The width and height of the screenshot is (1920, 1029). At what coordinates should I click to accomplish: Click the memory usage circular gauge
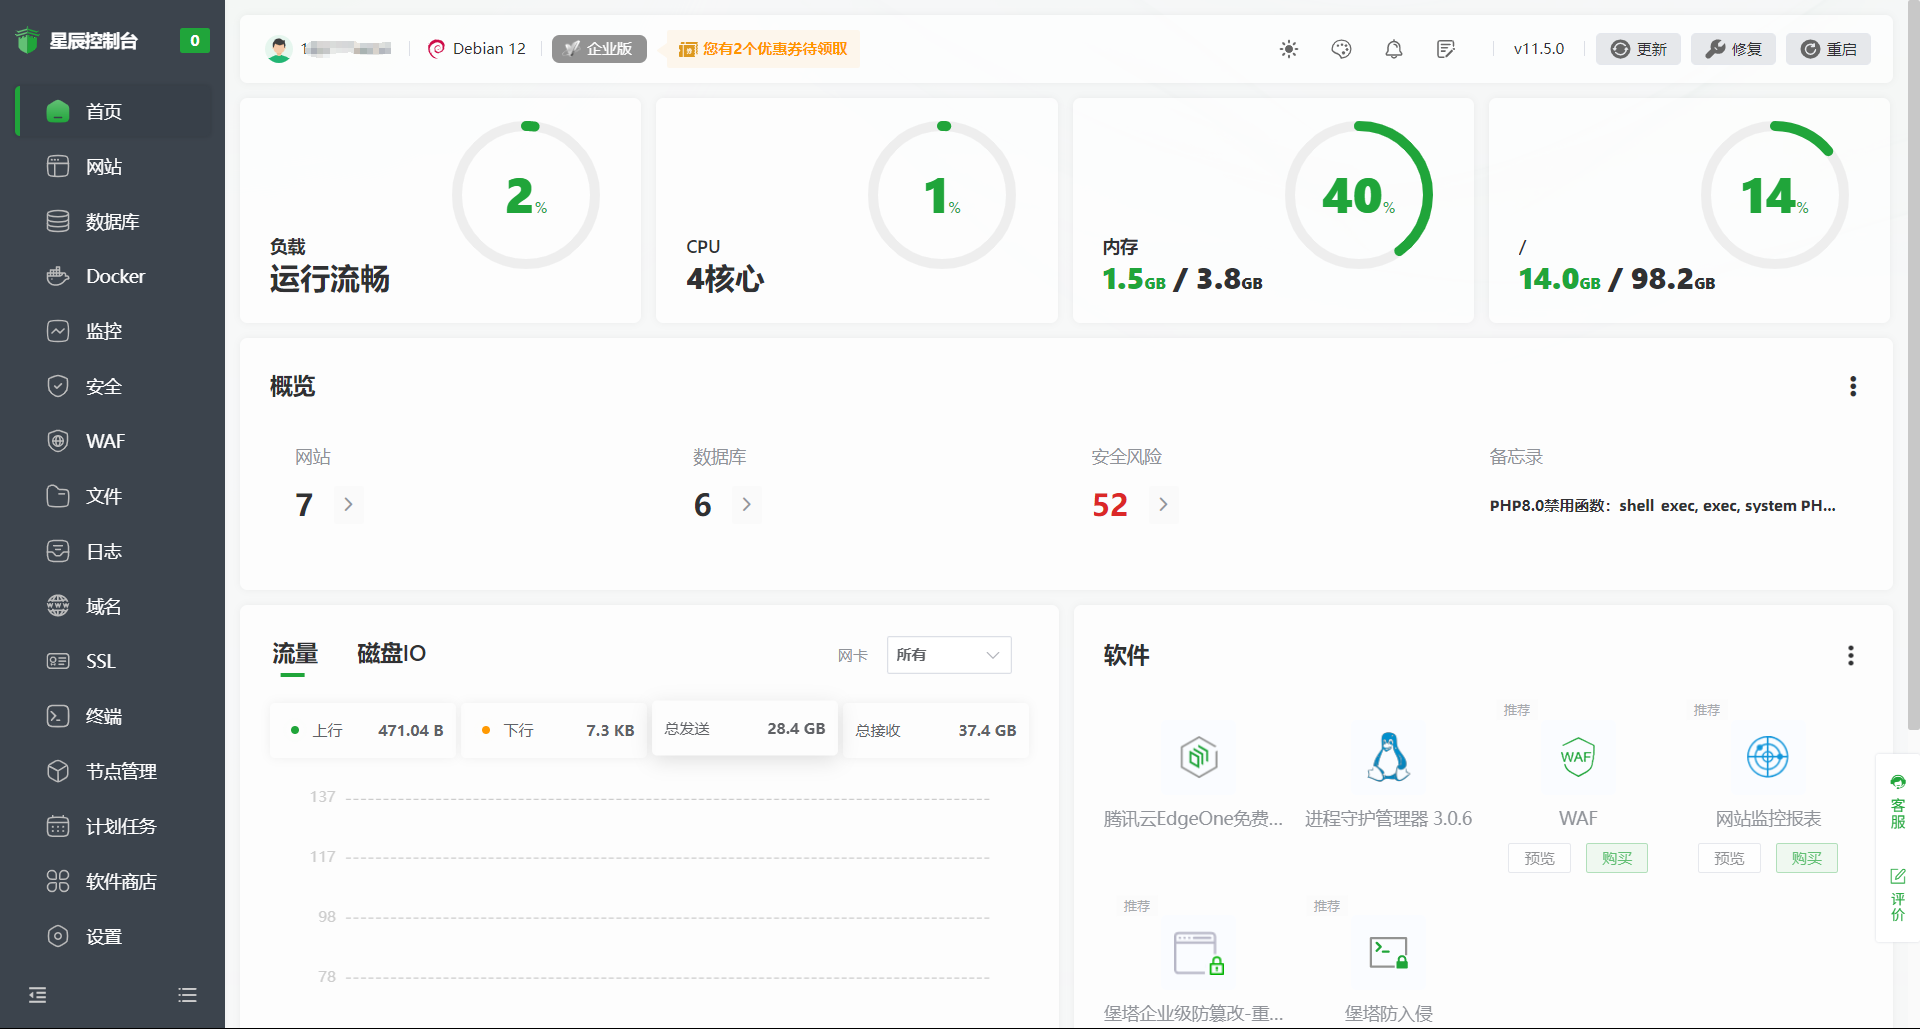tap(1358, 195)
